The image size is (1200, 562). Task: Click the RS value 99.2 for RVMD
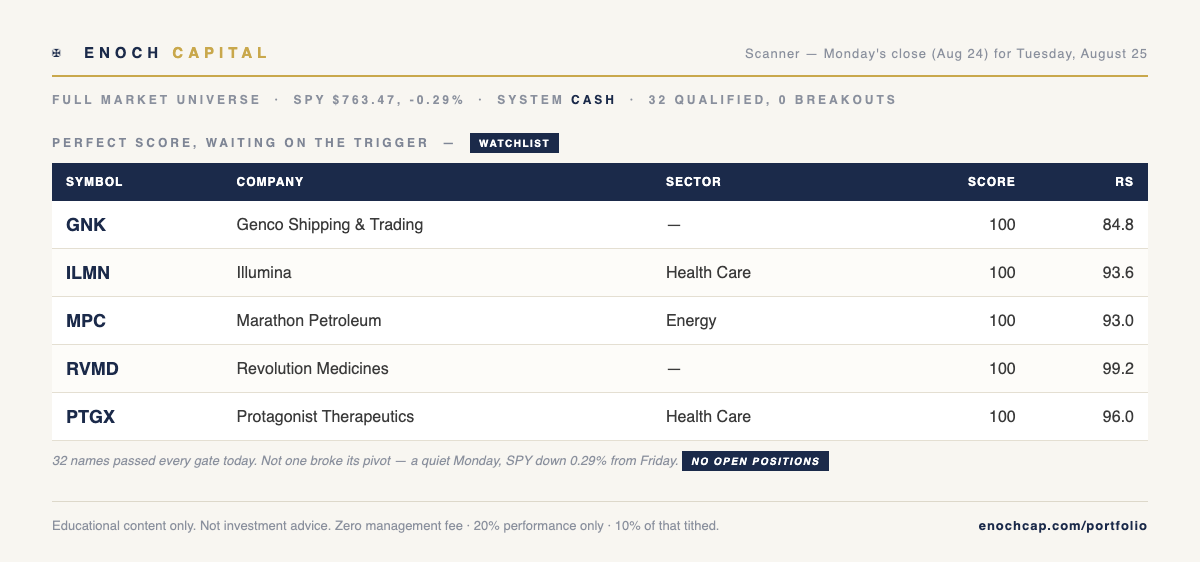coord(1118,369)
